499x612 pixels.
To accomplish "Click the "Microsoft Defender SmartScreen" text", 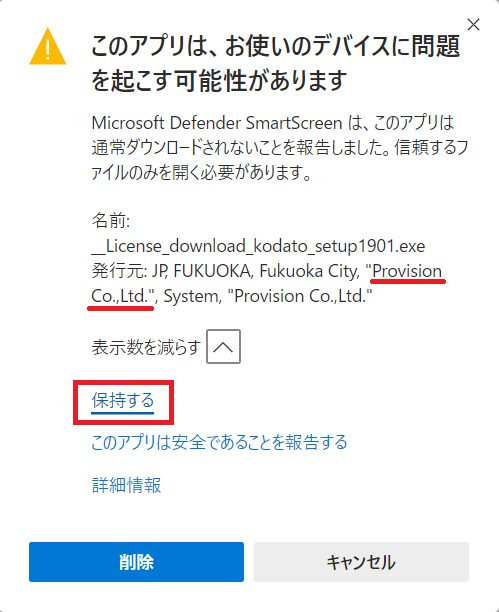I will 217,123.
